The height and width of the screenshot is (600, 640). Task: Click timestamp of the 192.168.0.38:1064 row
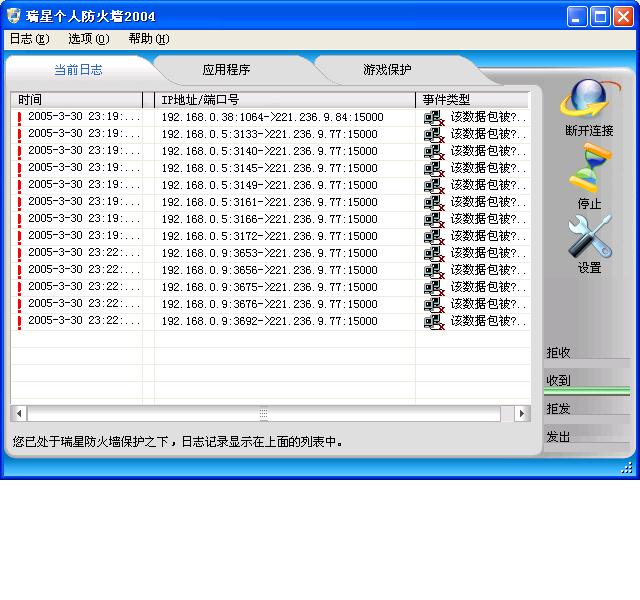[84, 117]
